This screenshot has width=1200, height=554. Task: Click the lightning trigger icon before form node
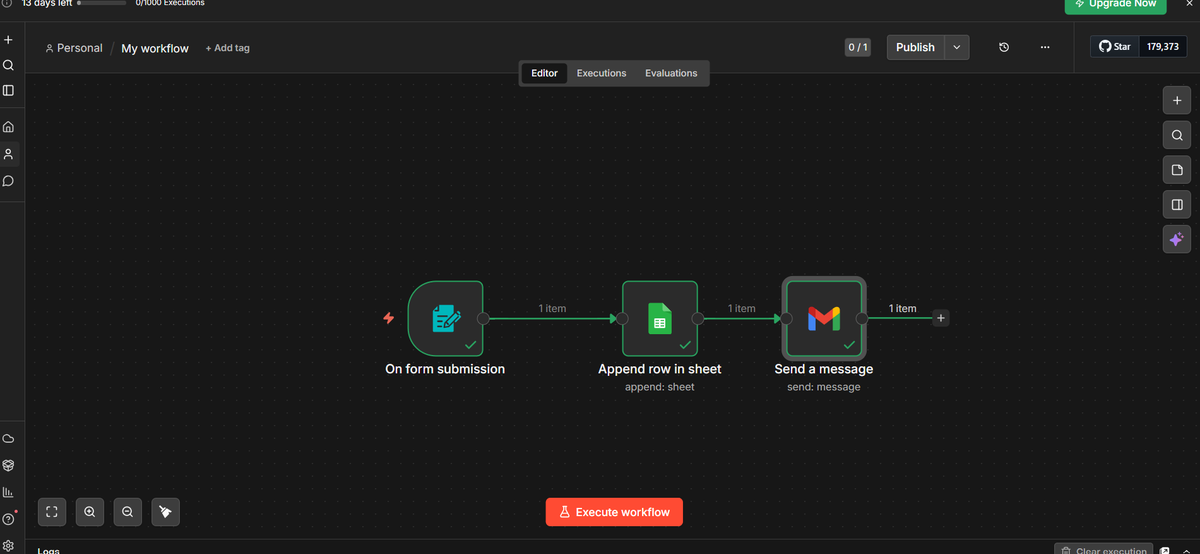point(389,318)
